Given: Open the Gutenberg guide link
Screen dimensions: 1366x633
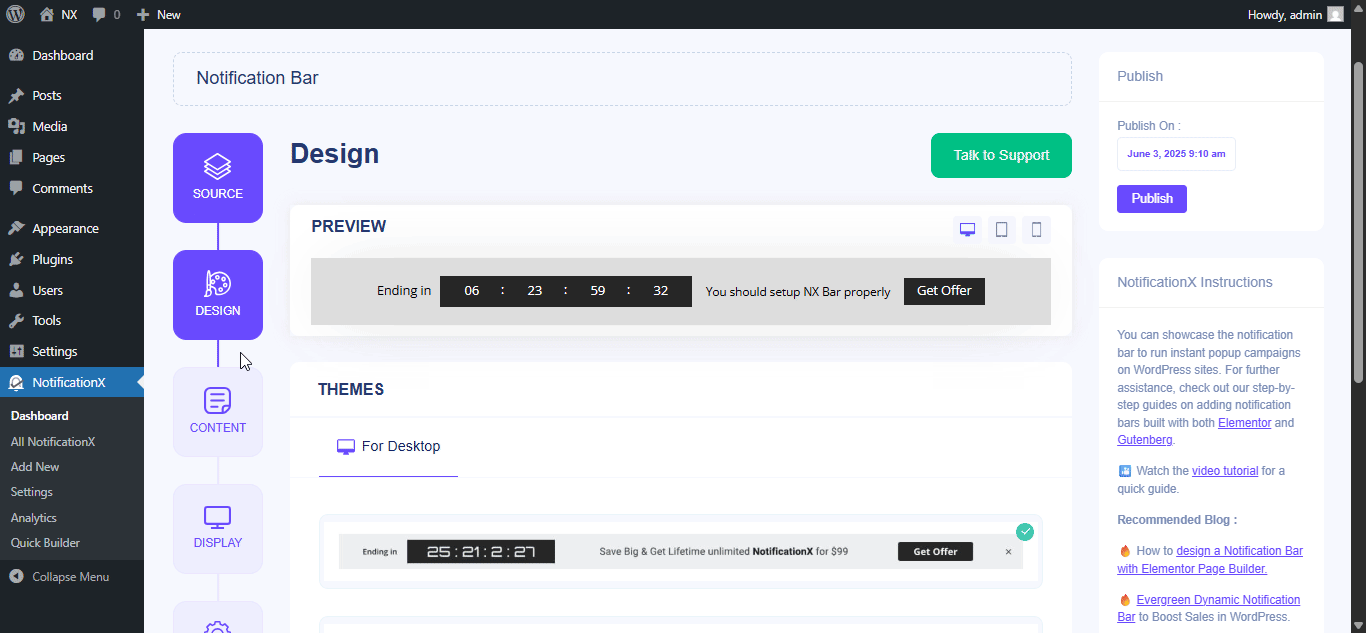Looking at the screenshot, I should (1144, 440).
